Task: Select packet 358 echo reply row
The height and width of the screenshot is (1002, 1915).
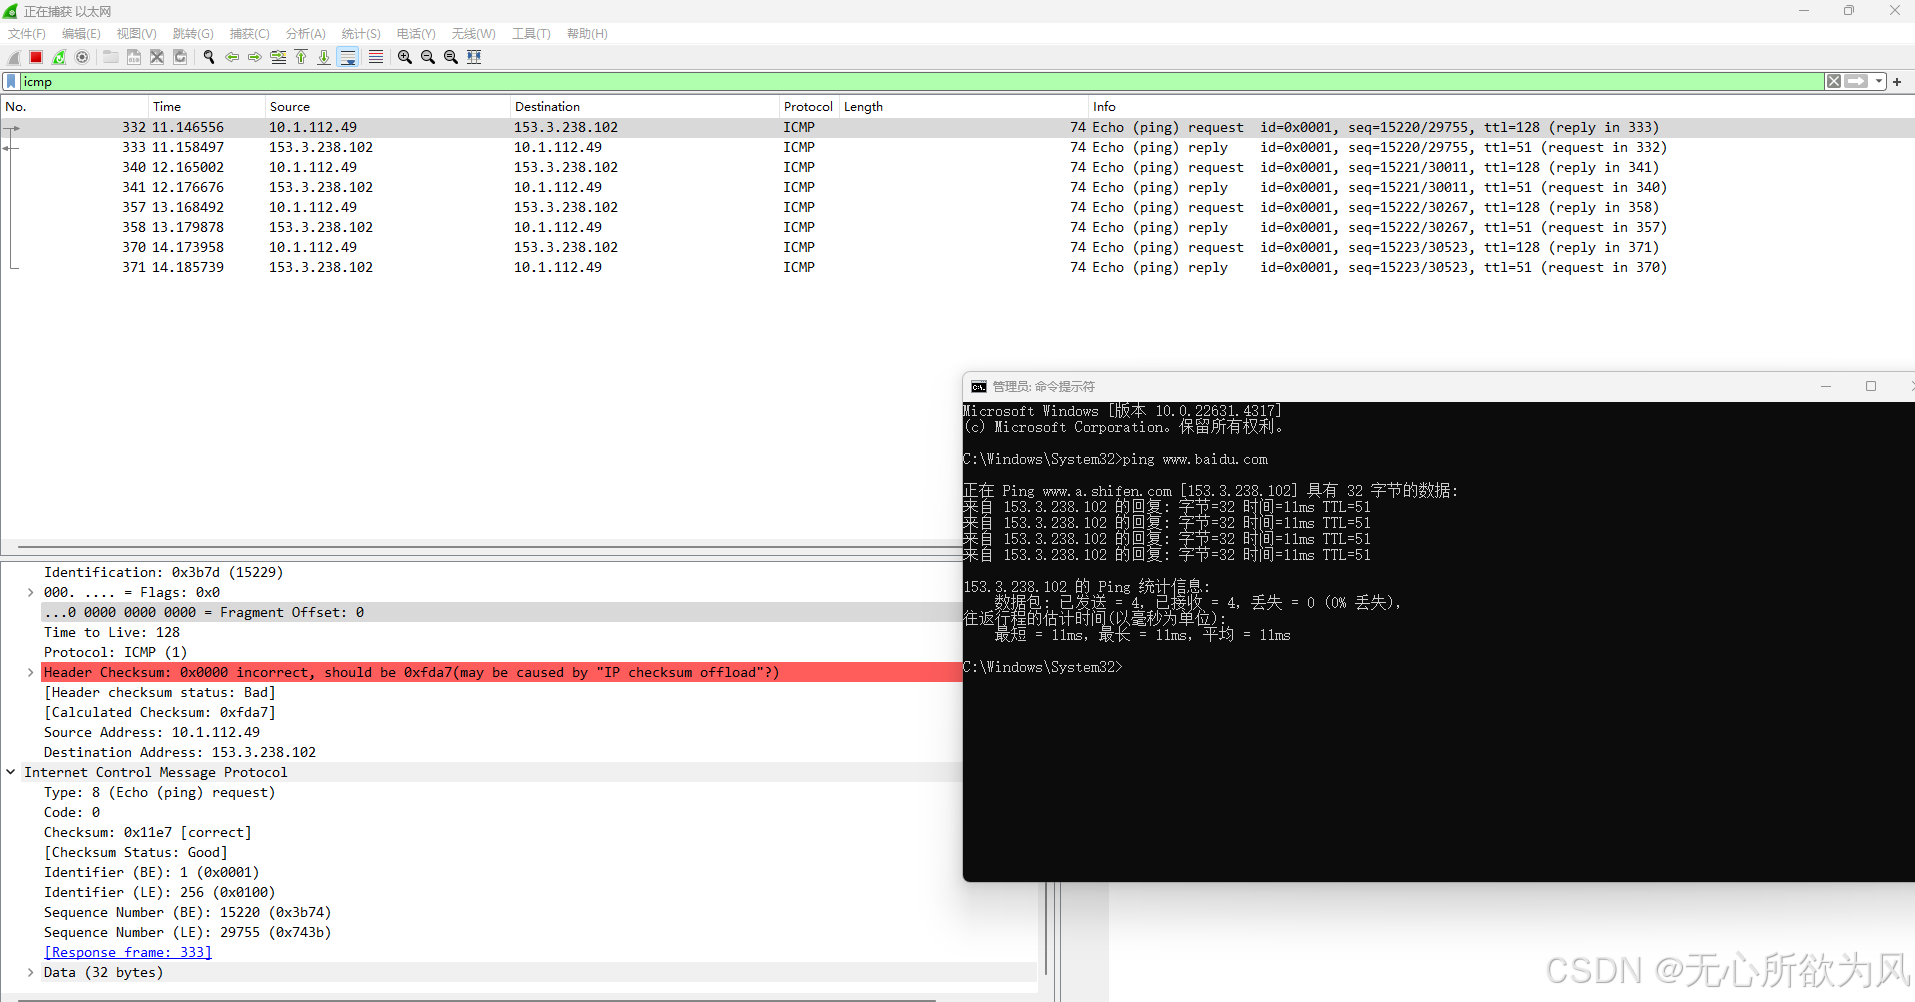Action: [x=957, y=227]
